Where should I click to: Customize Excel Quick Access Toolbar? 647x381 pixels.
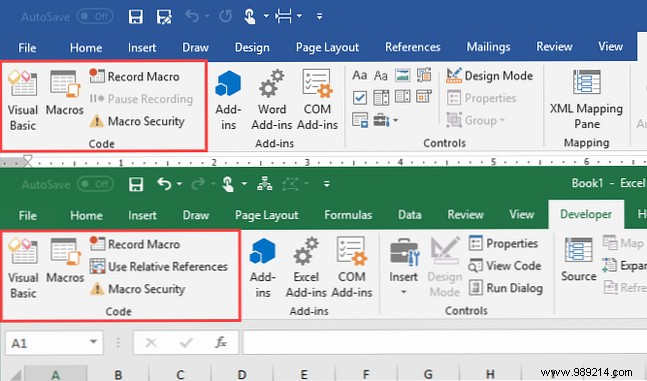pos(327,184)
